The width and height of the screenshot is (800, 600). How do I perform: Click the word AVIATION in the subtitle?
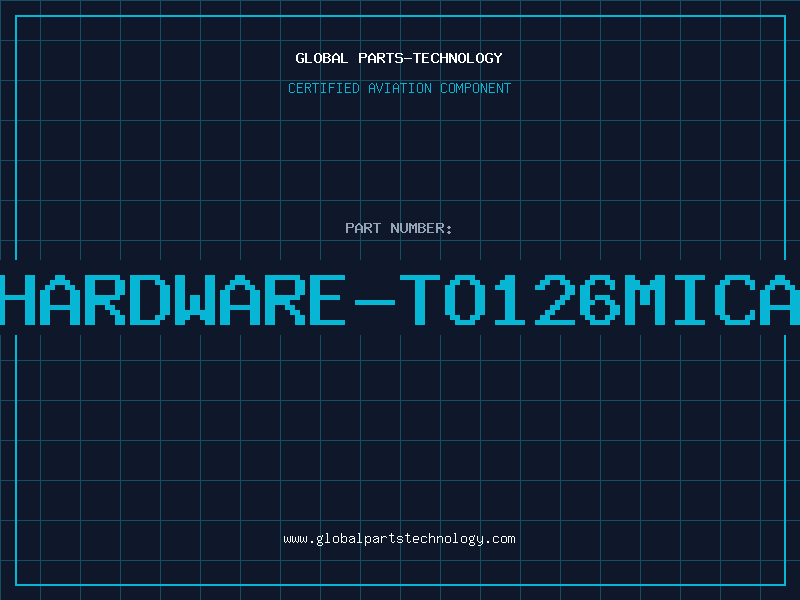[399, 88]
